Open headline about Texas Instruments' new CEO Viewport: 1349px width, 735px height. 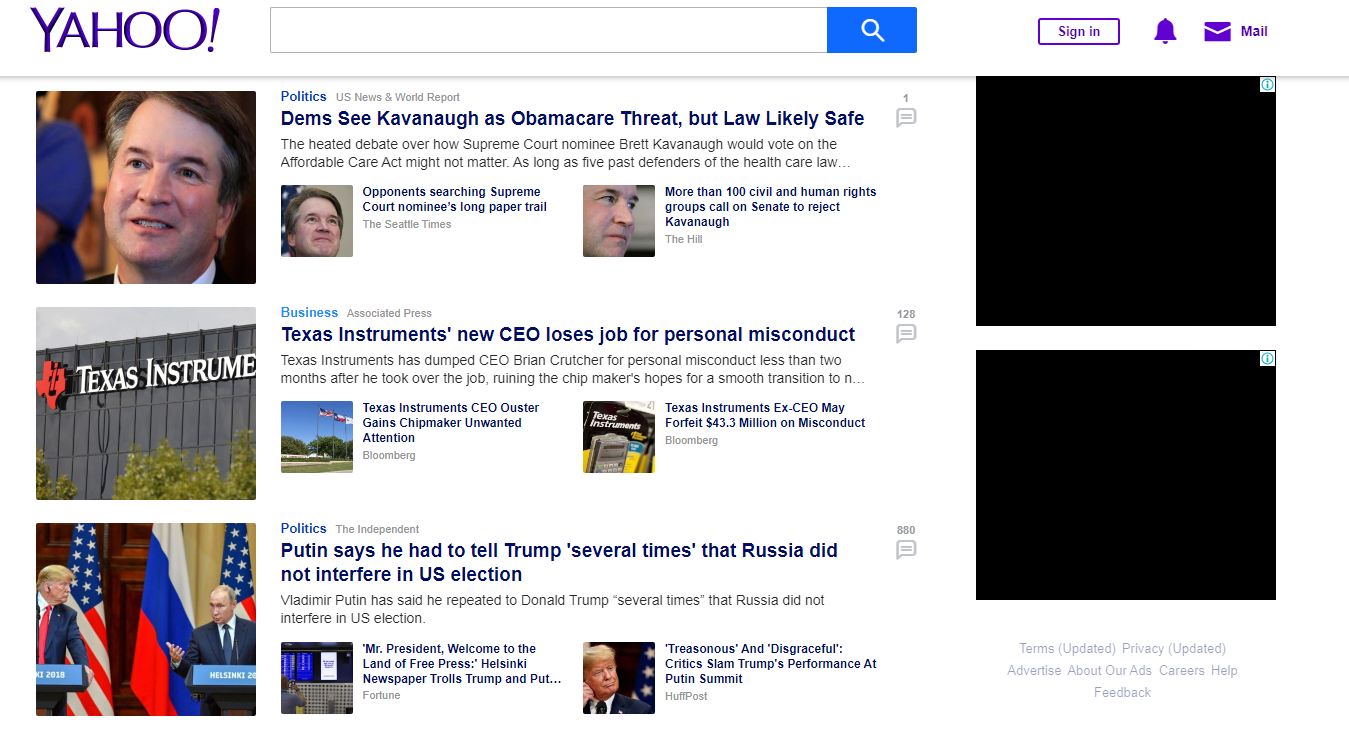(568, 335)
